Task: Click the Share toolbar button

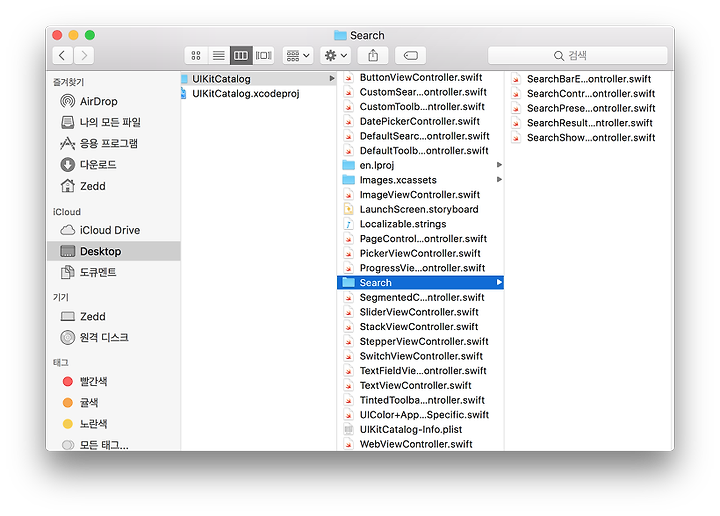Action: (373, 56)
